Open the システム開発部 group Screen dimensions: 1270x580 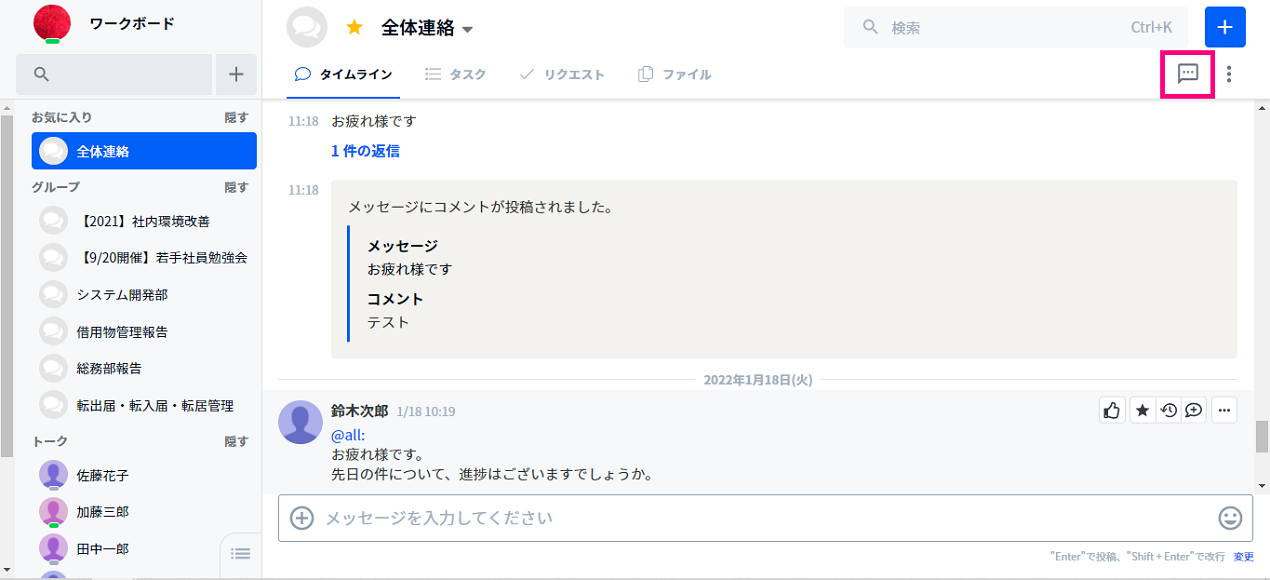click(x=122, y=294)
